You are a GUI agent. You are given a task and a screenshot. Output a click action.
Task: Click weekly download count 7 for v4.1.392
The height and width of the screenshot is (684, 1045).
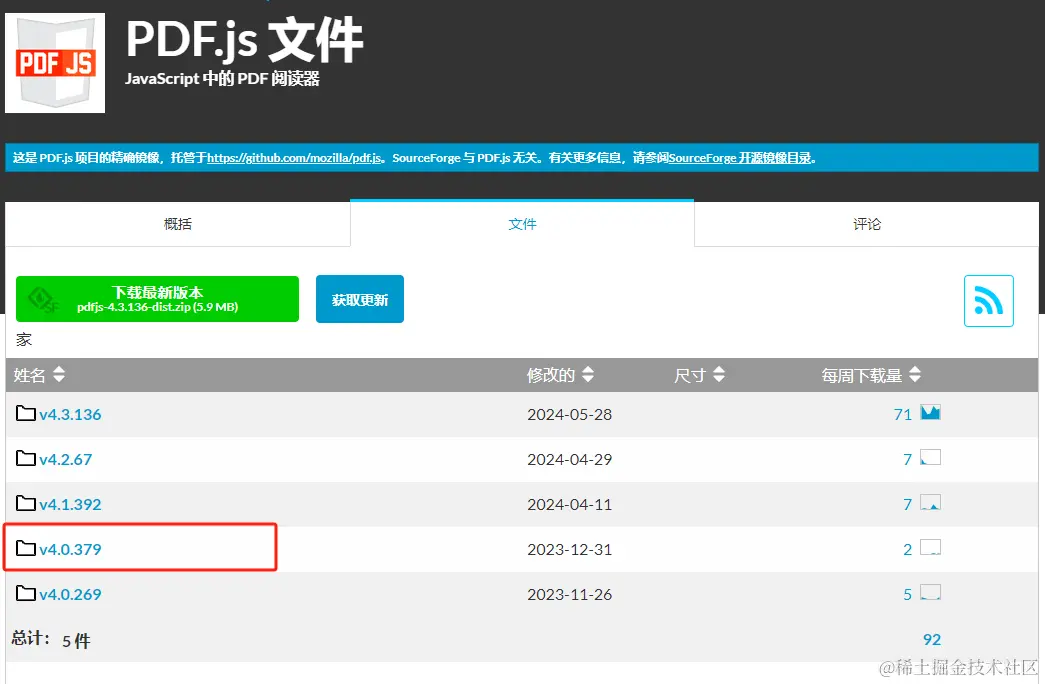point(907,505)
